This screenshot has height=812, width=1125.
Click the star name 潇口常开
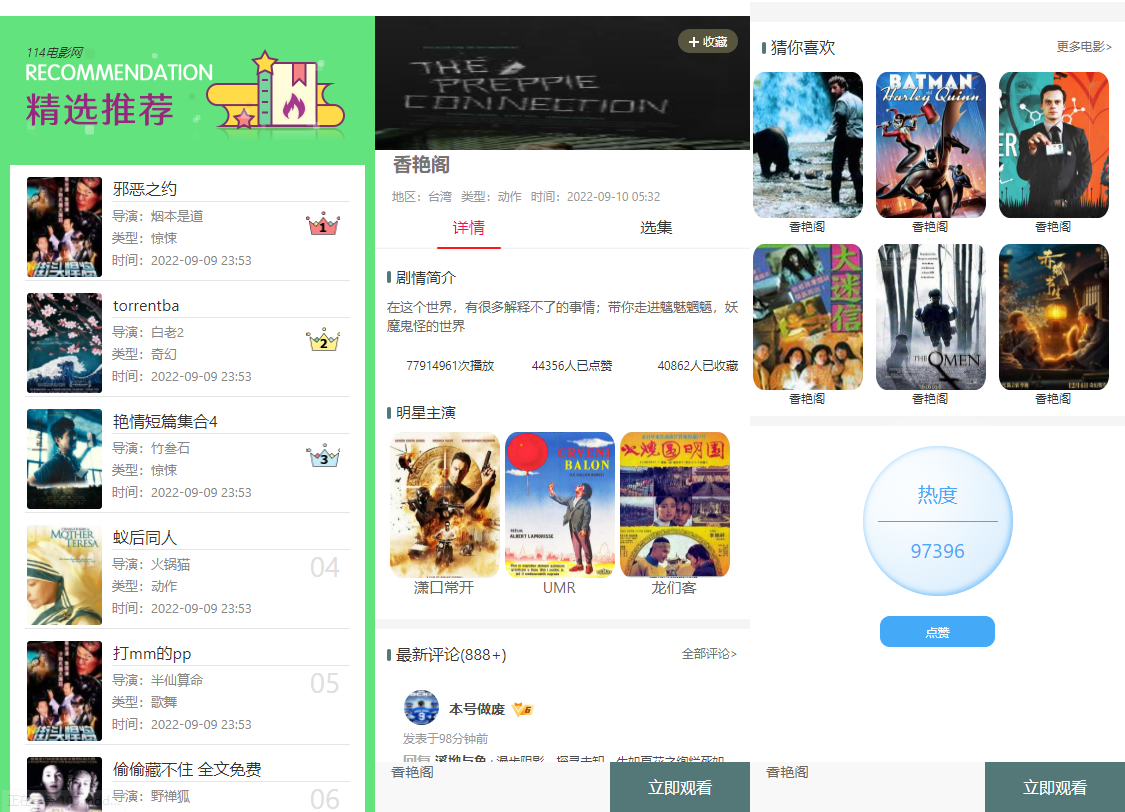point(444,588)
